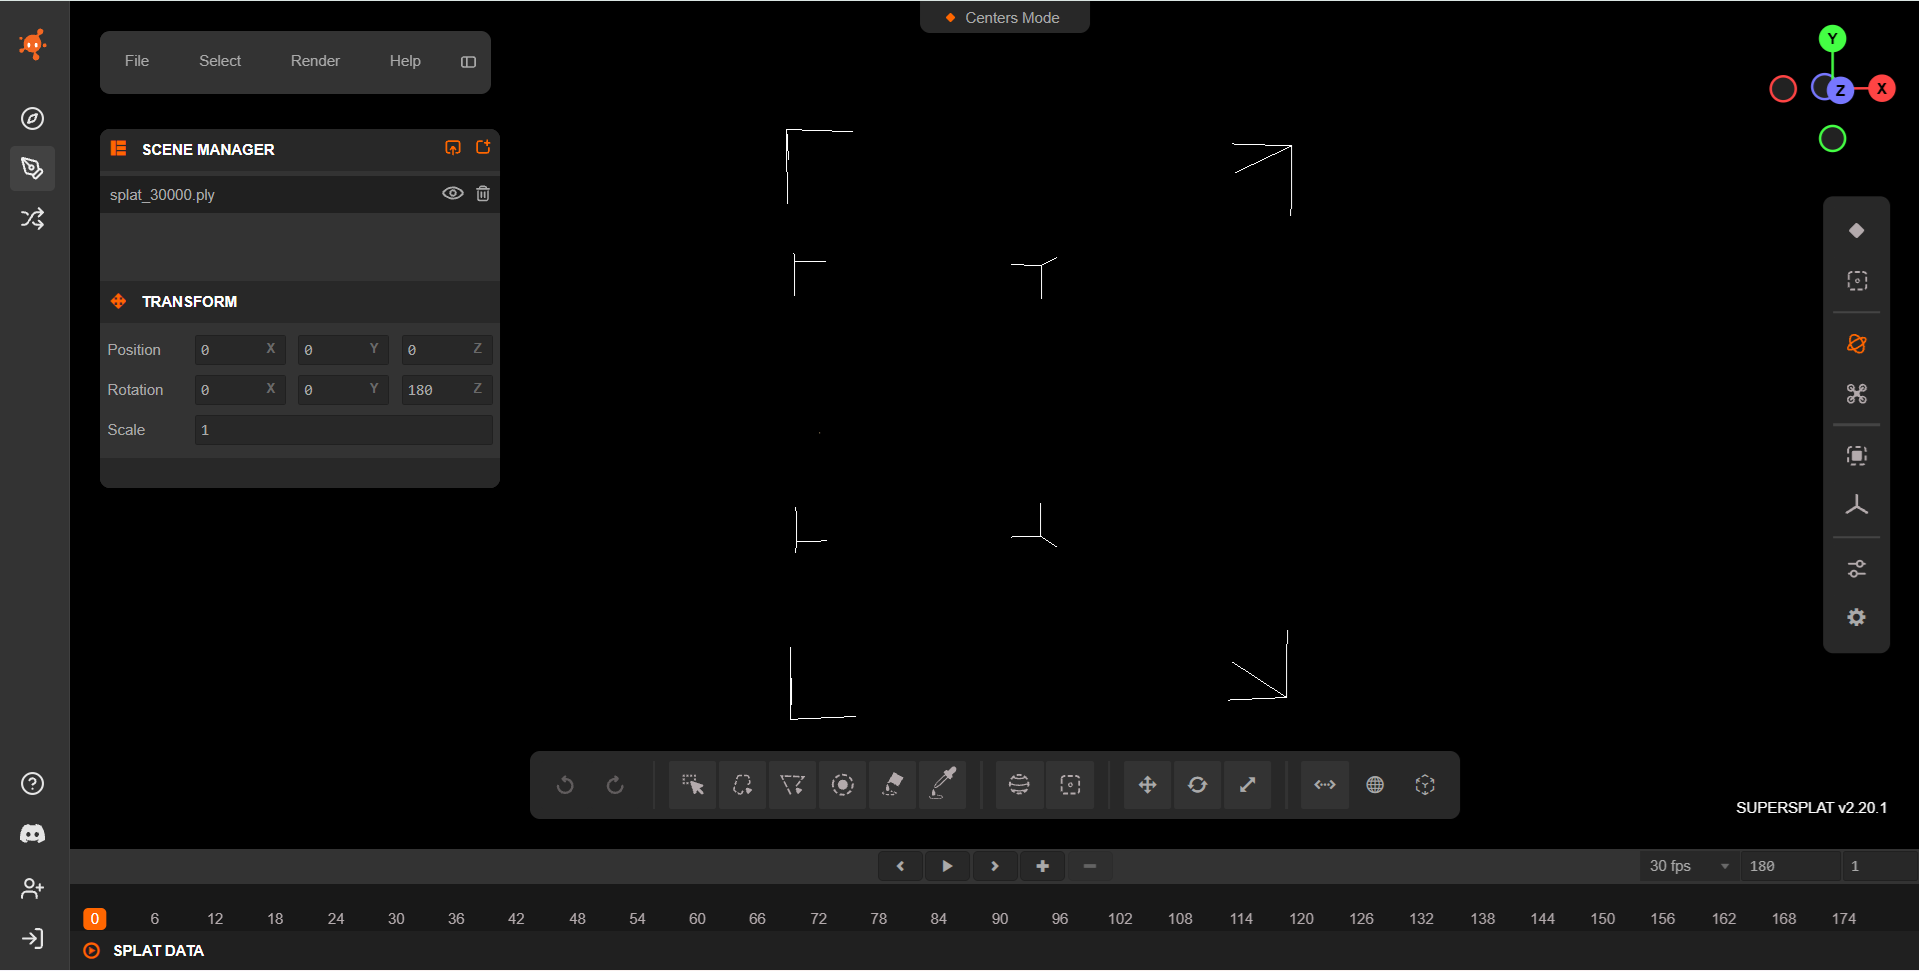Activate the scale tool

[1247, 785]
